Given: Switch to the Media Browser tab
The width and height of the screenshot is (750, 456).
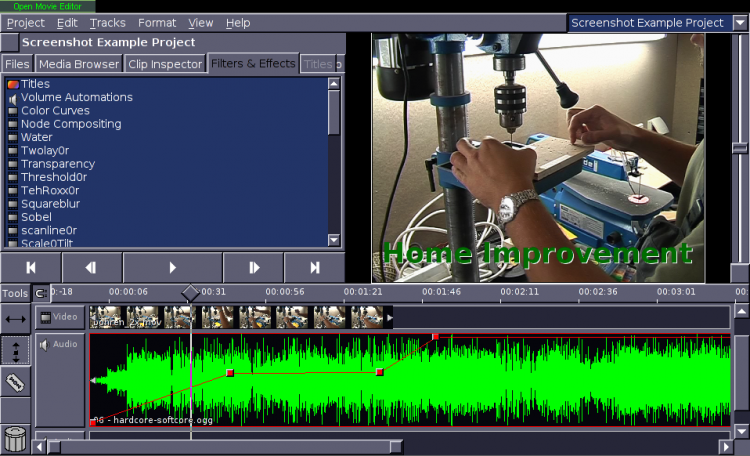Looking at the screenshot, I should 79,64.
